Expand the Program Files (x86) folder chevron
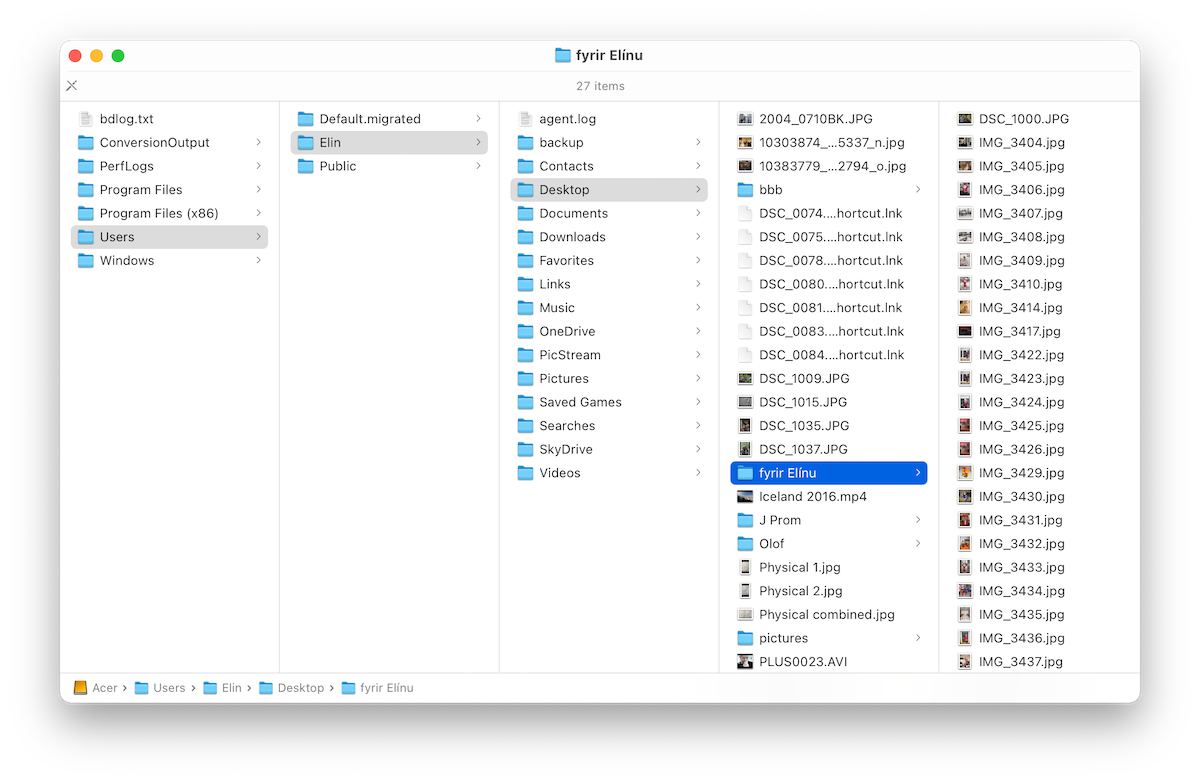Screen dimensions: 1200x782 (258, 213)
